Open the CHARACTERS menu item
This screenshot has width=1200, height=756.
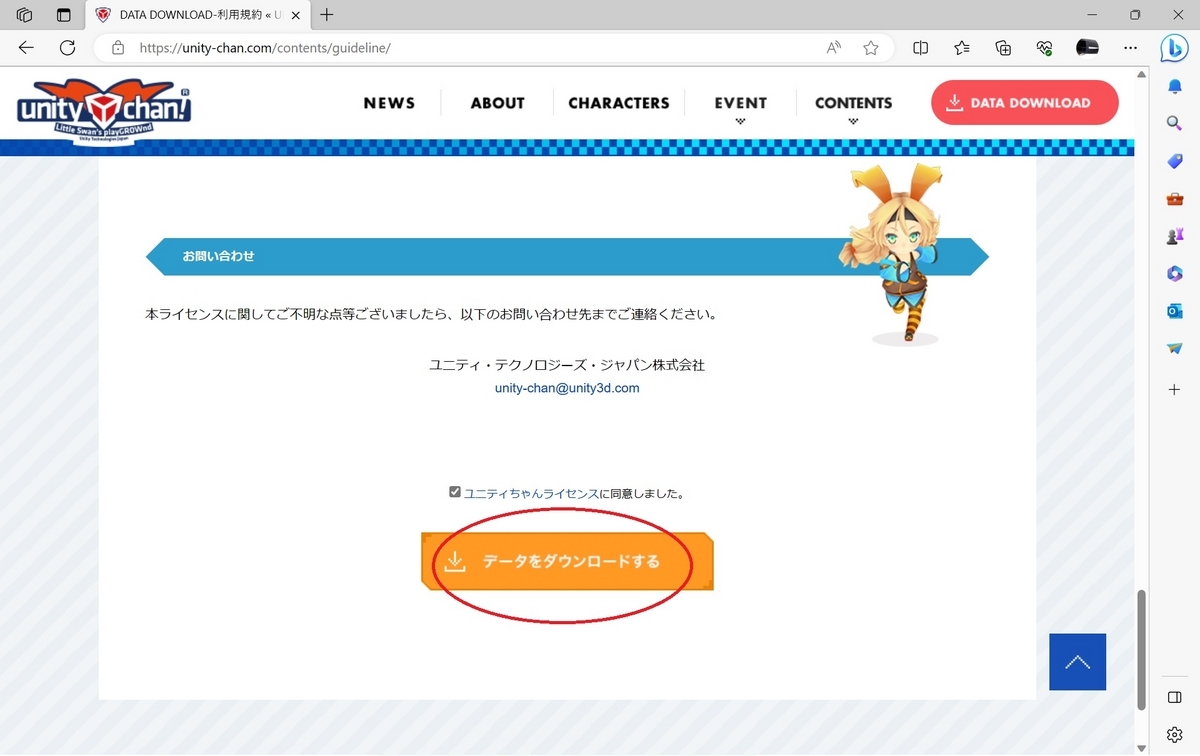pos(619,103)
